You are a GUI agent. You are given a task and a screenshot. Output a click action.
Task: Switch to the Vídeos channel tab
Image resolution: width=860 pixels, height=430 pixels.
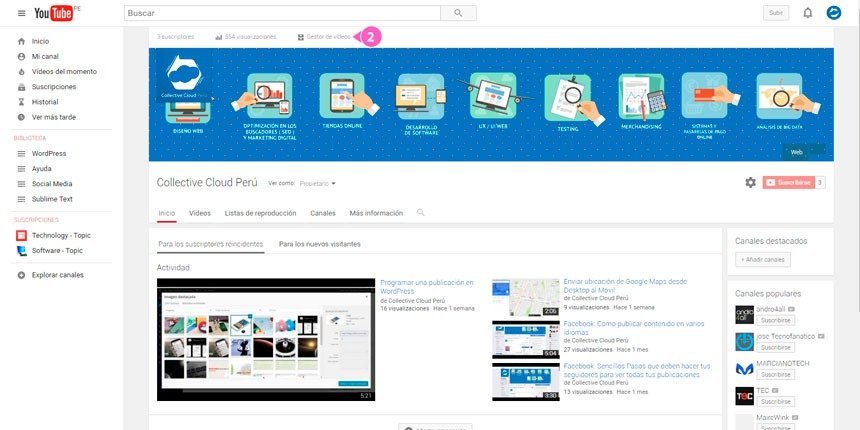[x=200, y=213]
